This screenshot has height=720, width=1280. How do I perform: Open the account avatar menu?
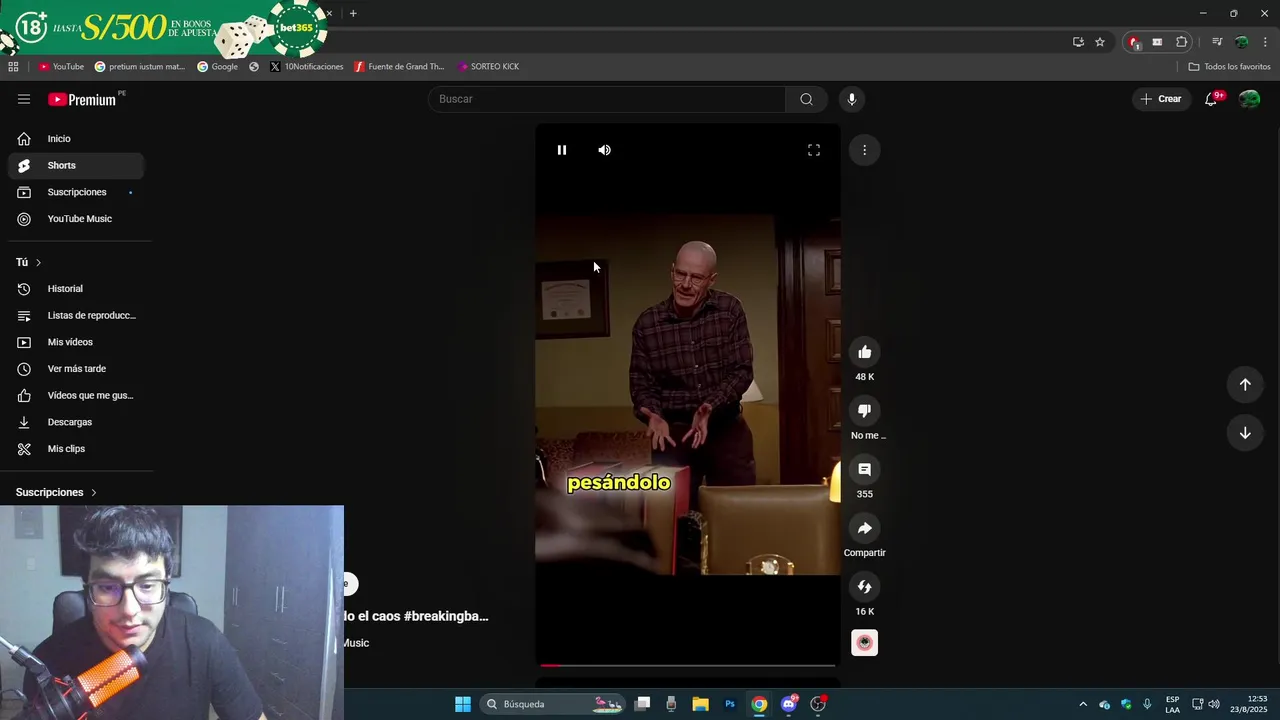[x=1249, y=99]
